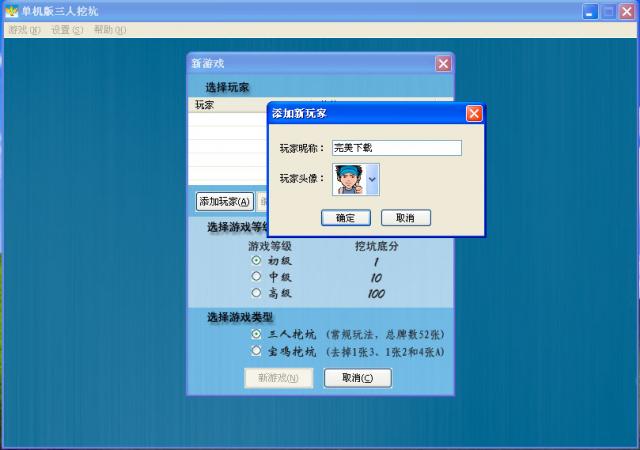
Task: Pick the 高级 game level
Action: click(x=257, y=293)
